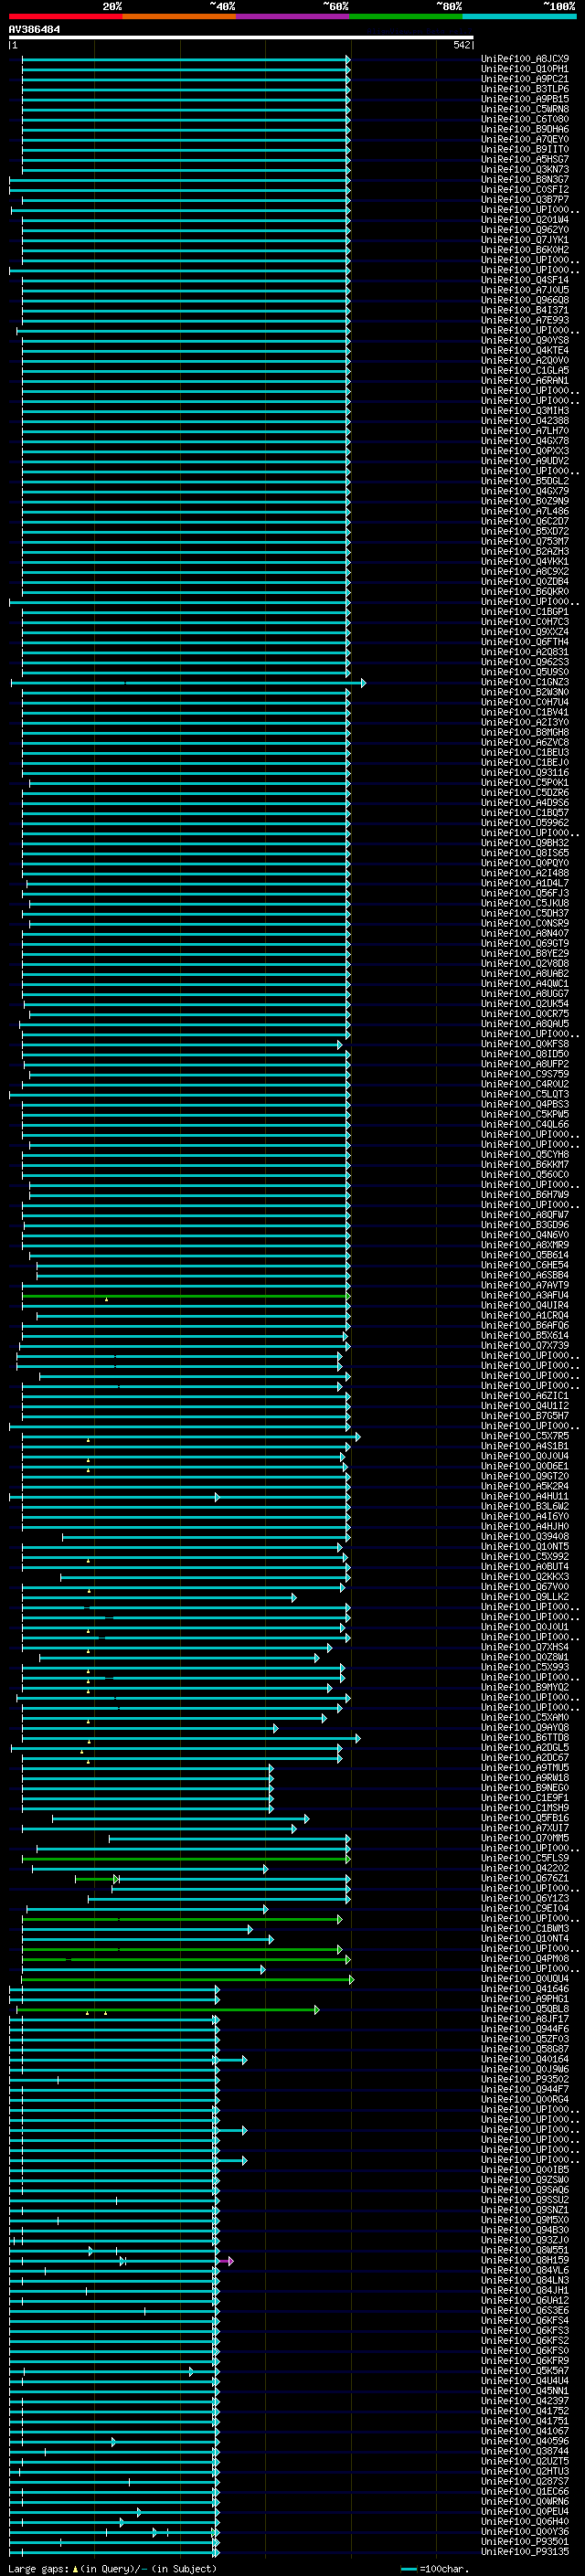
Task: Click the green Q0UQU4 alignment bar
Action: [188, 1979]
